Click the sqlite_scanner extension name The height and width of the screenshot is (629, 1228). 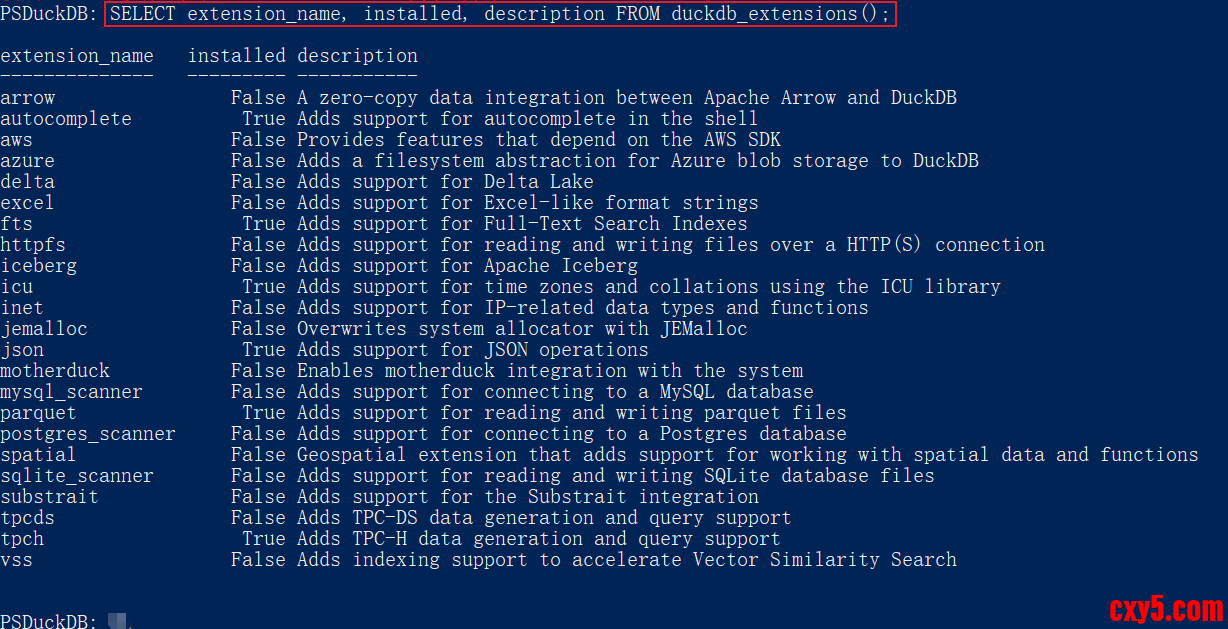(77, 476)
